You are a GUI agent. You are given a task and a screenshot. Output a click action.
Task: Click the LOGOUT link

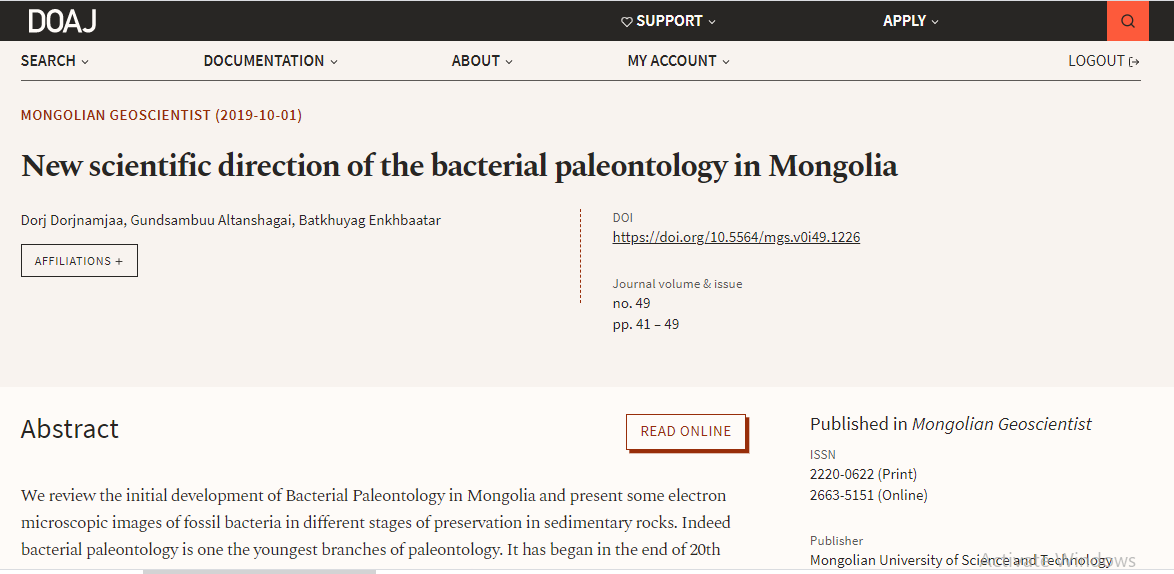tap(1096, 61)
